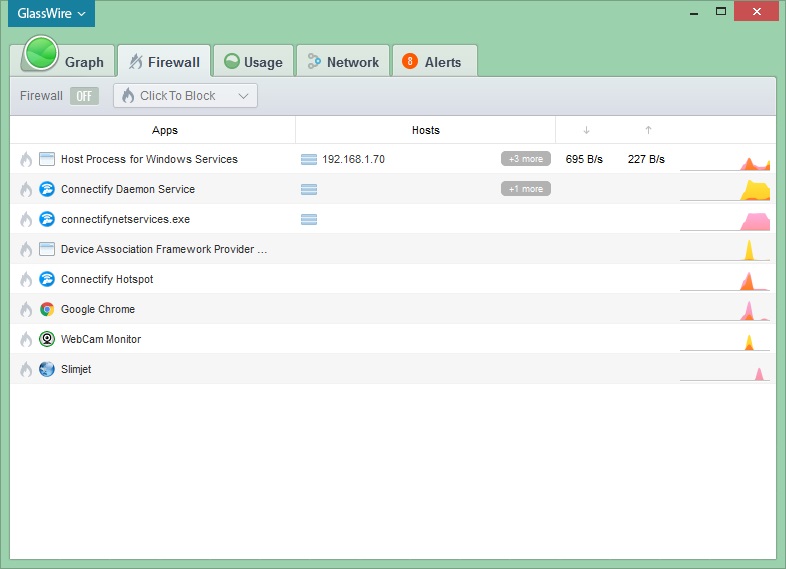Select the Connectify Hotspot app name
The height and width of the screenshot is (569, 786).
tap(107, 279)
